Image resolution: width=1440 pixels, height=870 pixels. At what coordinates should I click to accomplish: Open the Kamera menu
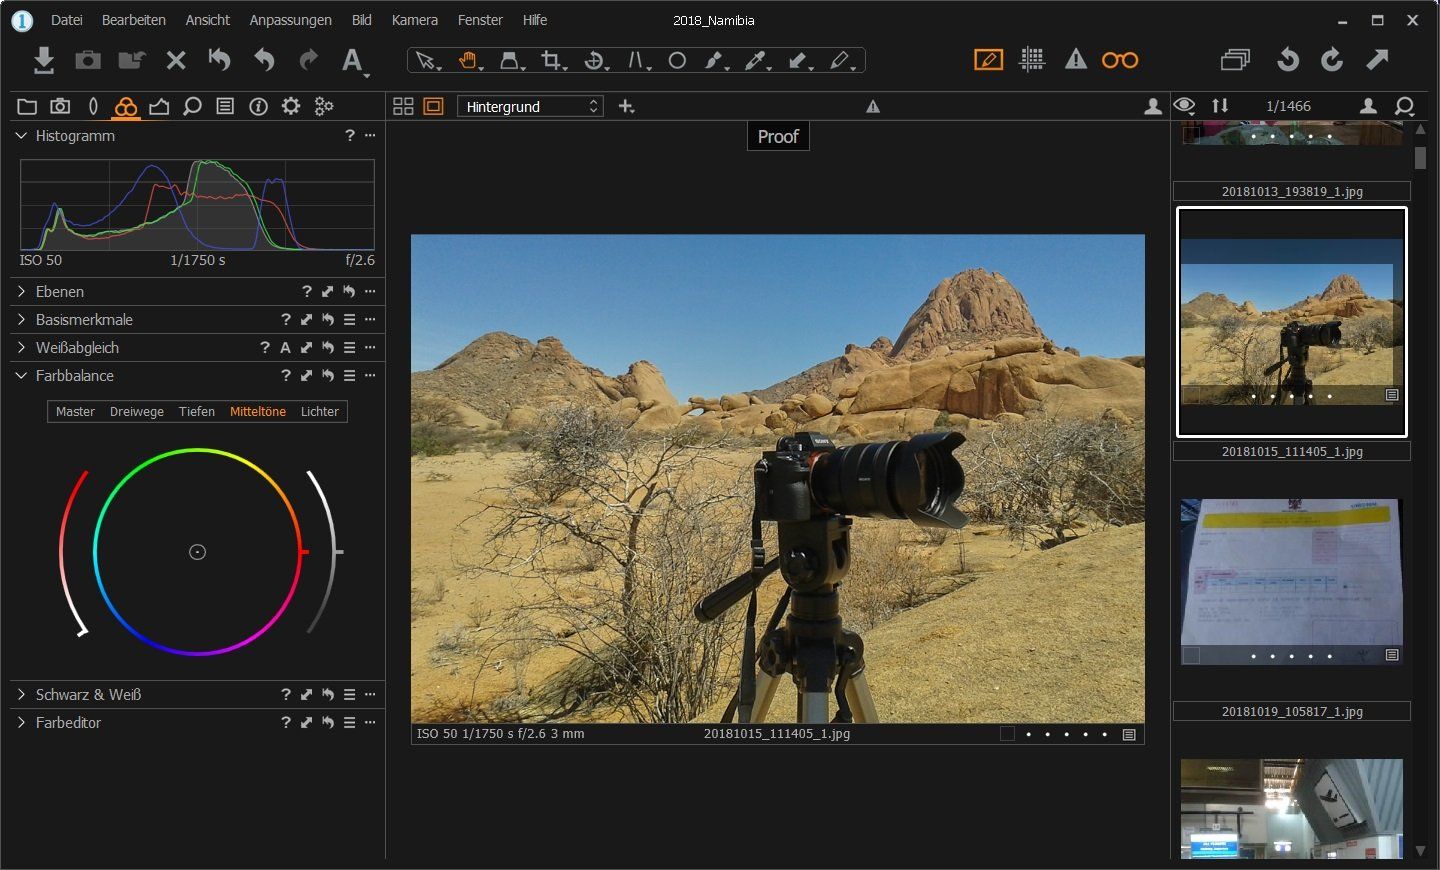pyautogui.click(x=414, y=19)
